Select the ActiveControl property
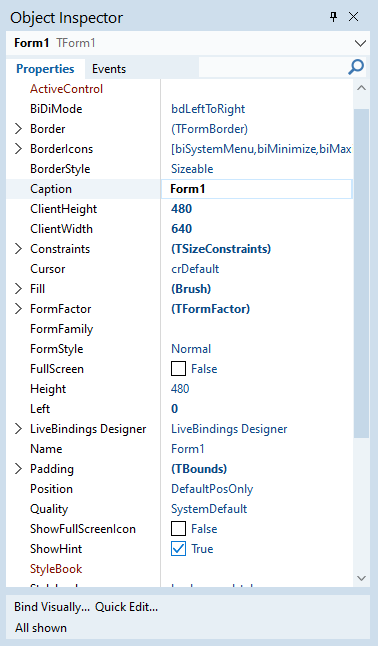The height and width of the screenshot is (646, 378). pyautogui.click(x=66, y=89)
